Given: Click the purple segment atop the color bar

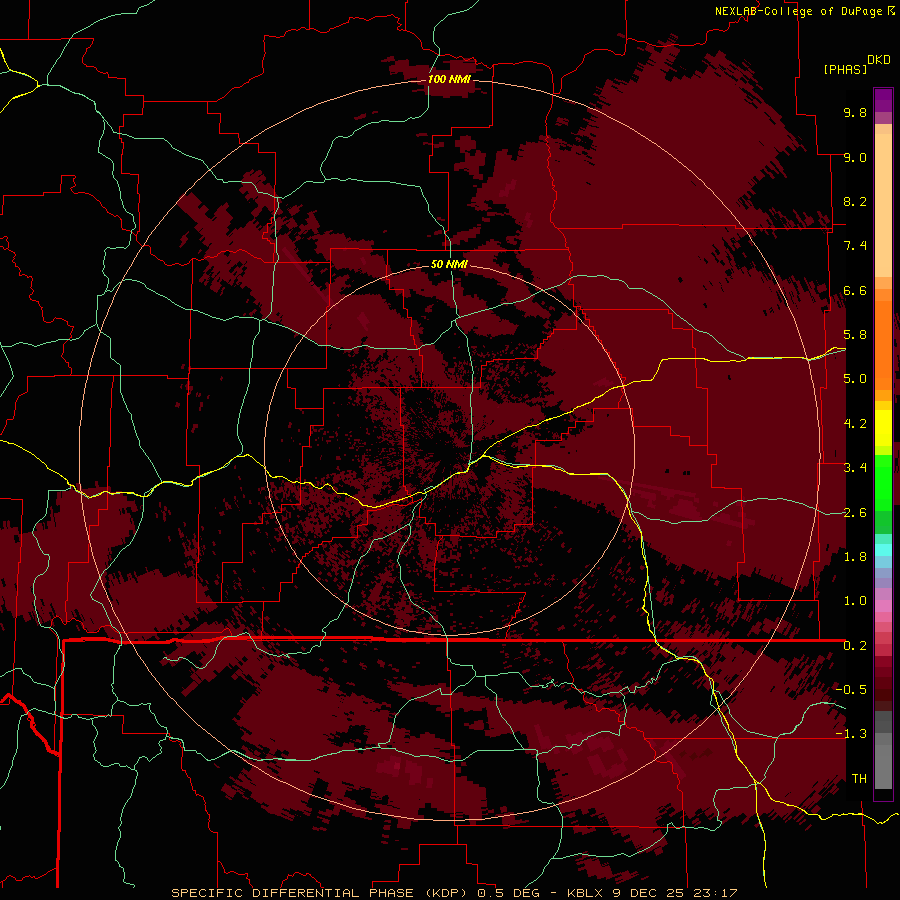Looking at the screenshot, I should click(883, 100).
